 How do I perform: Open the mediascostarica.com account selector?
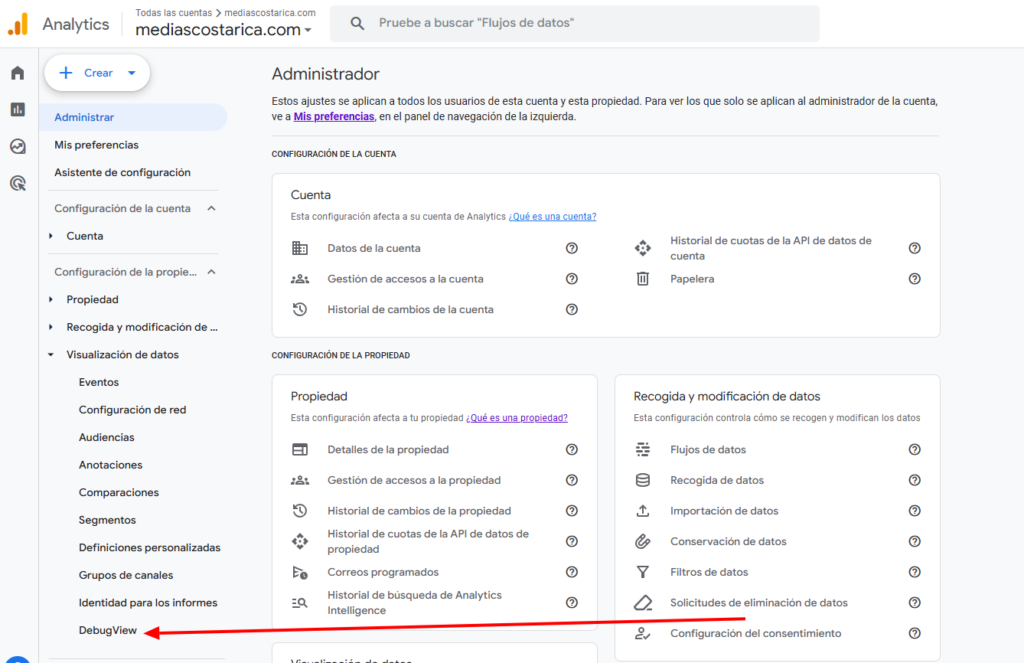[x=224, y=30]
